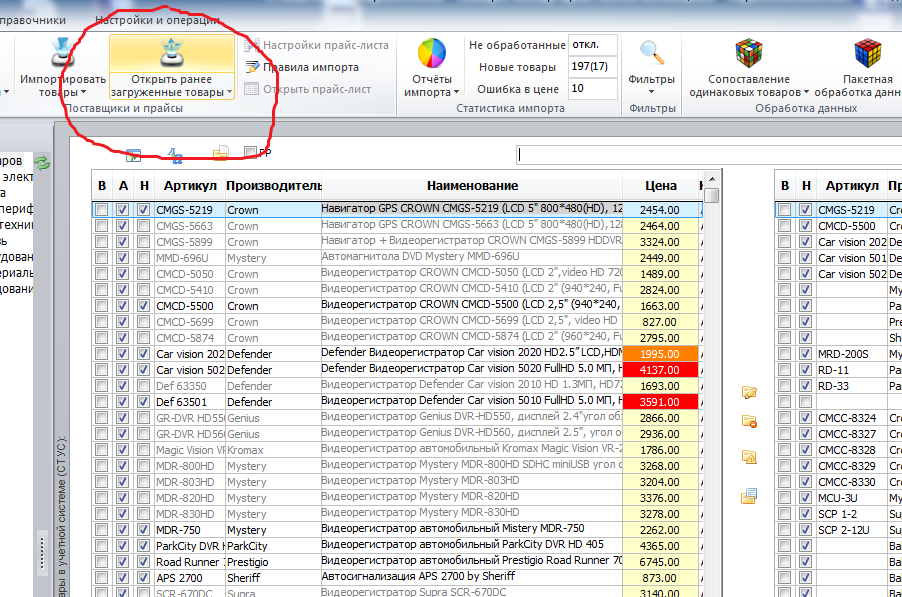Toggle Н checkbox for CMCC-8324 in right table
Screen dimensions: 902x597
click(805, 418)
